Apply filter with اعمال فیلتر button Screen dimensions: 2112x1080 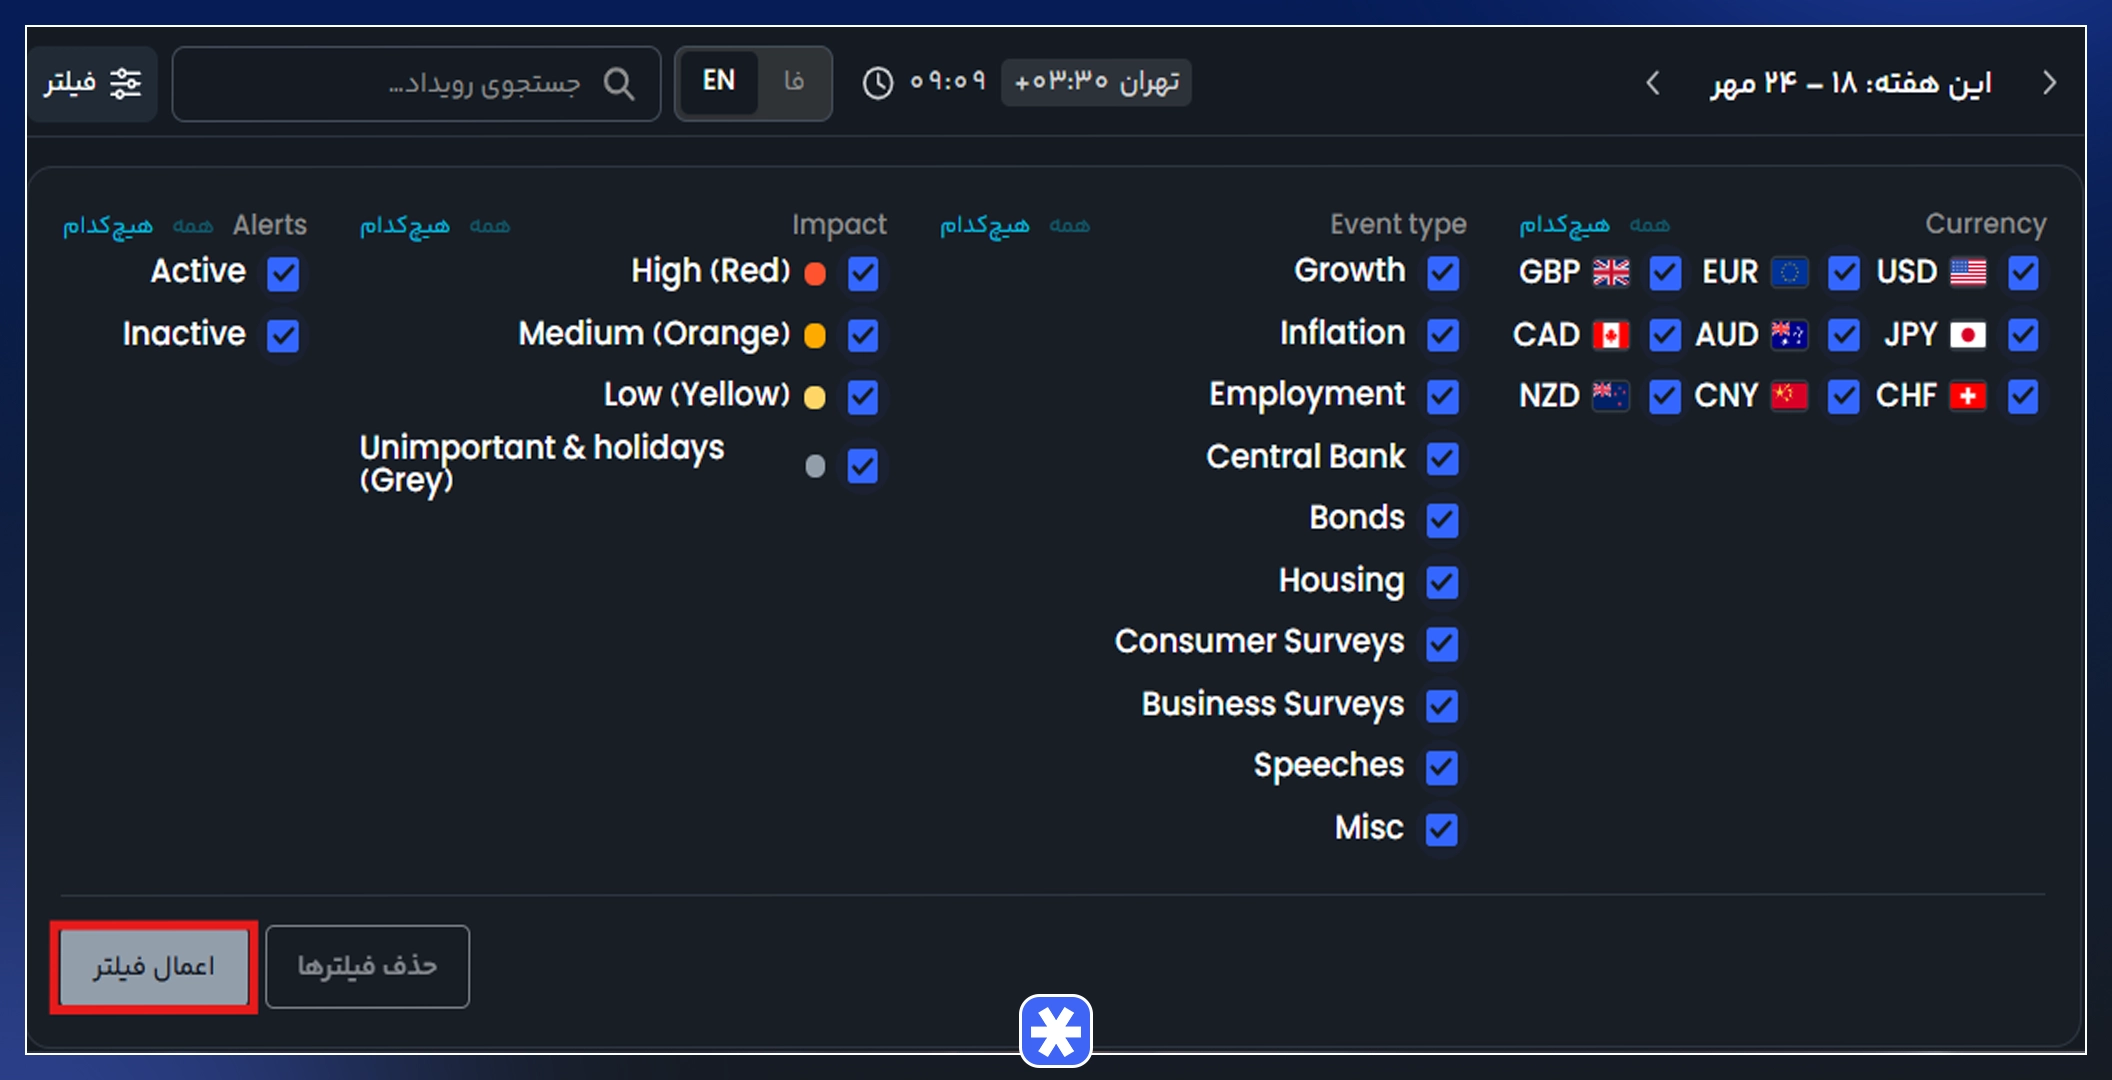(x=154, y=967)
